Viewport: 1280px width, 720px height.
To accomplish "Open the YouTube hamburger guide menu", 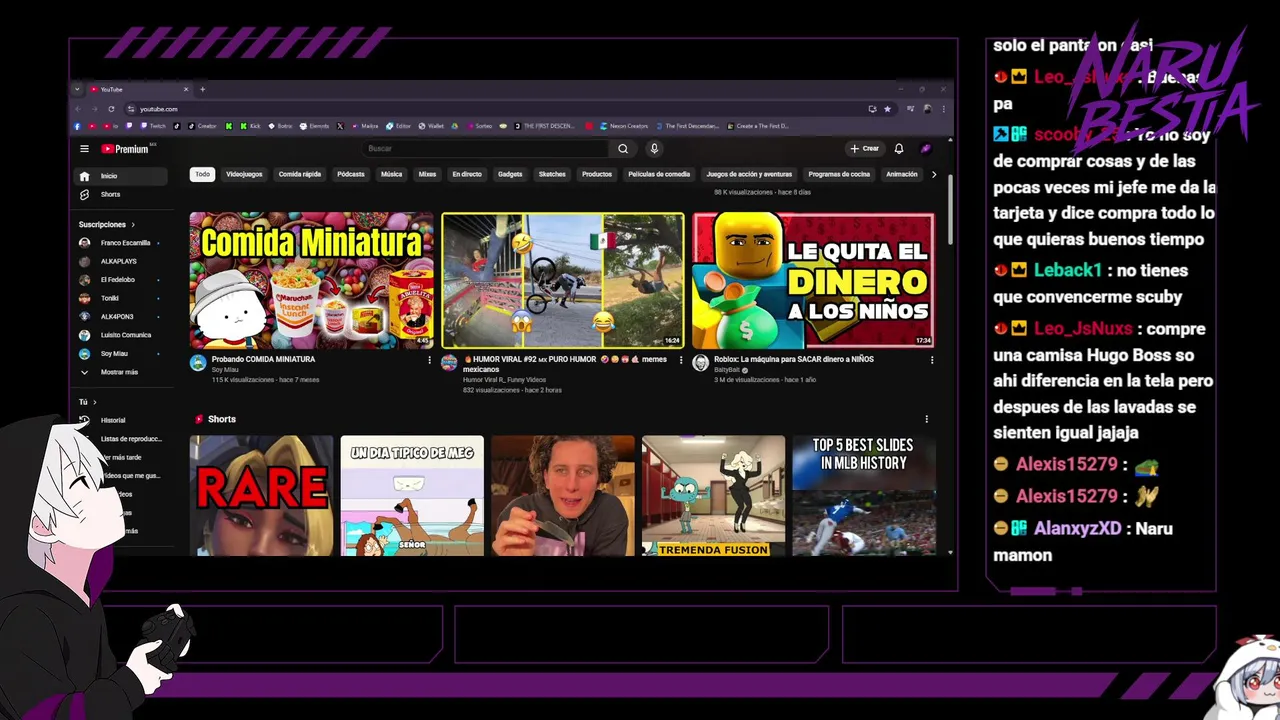I will point(84,149).
